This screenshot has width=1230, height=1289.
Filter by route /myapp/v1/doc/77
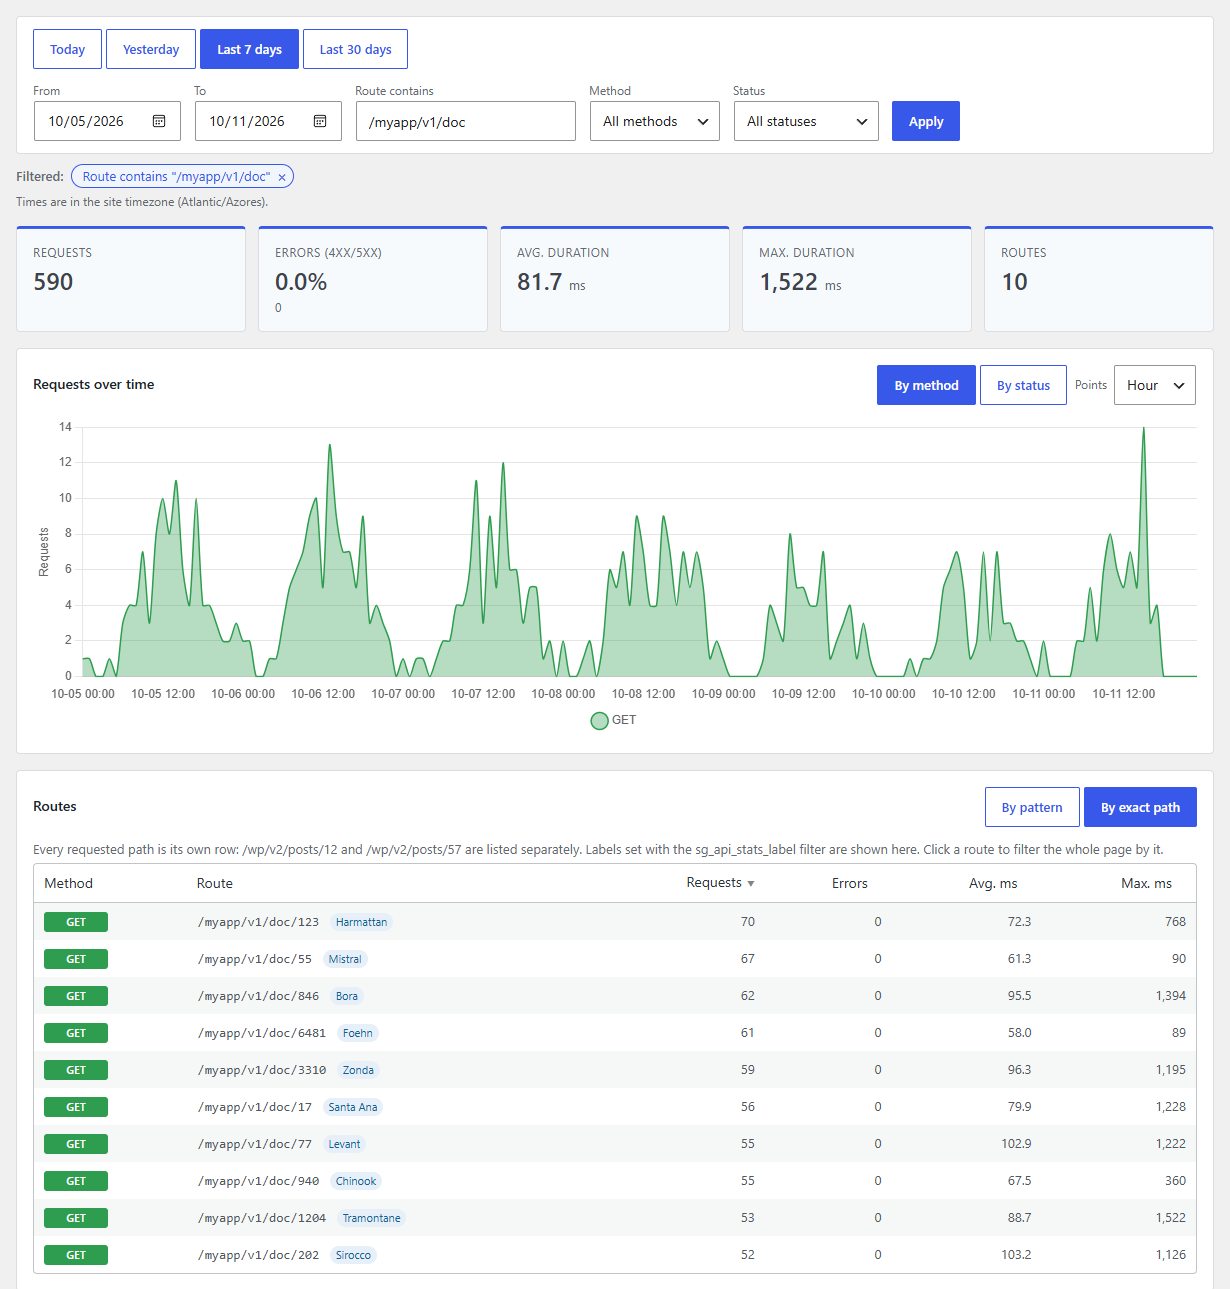coord(255,1144)
